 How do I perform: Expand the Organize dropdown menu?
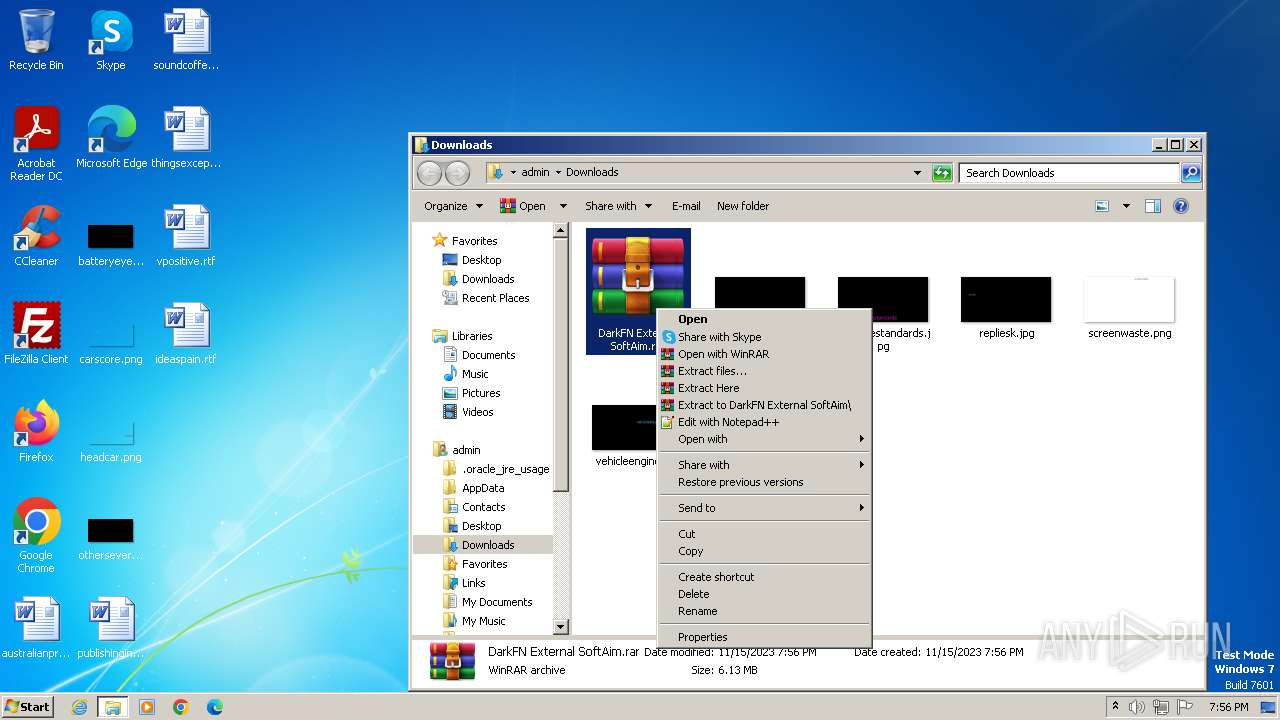(x=453, y=206)
